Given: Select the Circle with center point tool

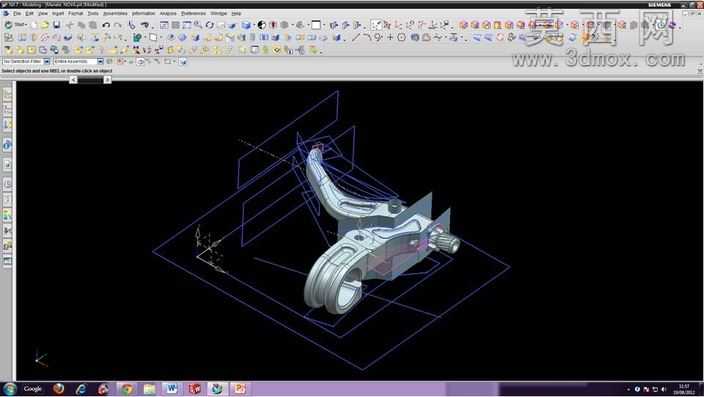Looking at the screenshot, I should point(401,38).
